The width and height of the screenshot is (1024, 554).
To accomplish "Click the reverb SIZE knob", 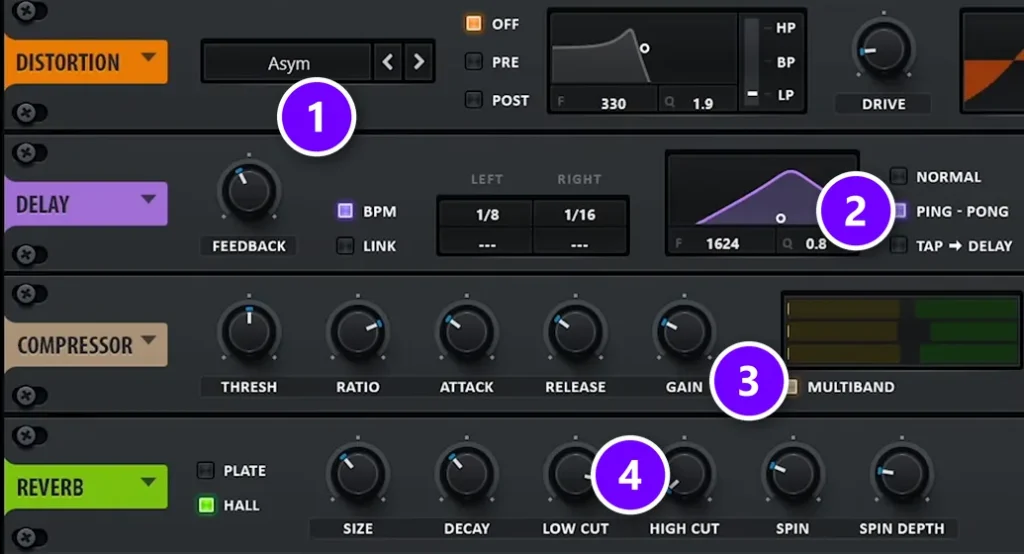I will click(x=358, y=473).
